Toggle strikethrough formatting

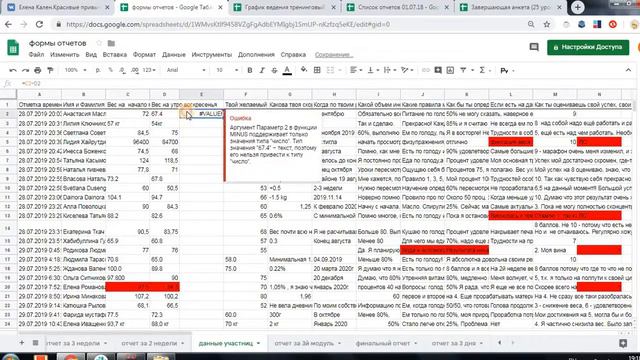click(x=274, y=70)
